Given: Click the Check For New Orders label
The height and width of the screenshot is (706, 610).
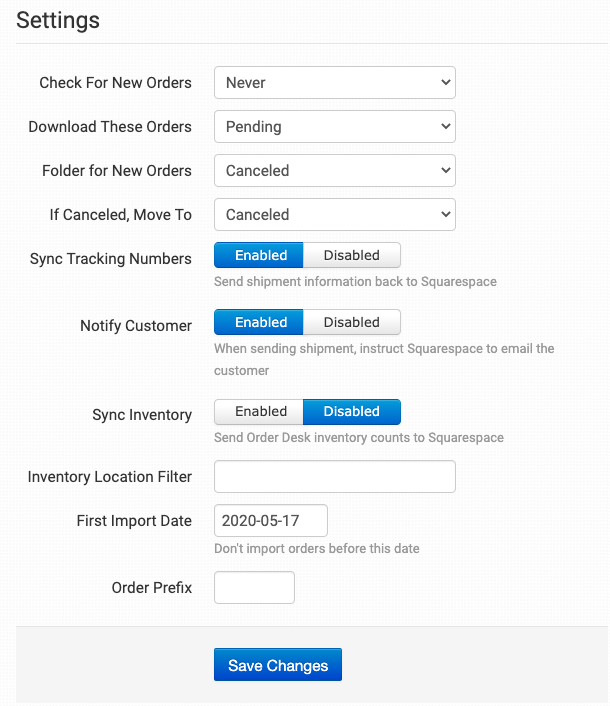Looking at the screenshot, I should point(115,83).
